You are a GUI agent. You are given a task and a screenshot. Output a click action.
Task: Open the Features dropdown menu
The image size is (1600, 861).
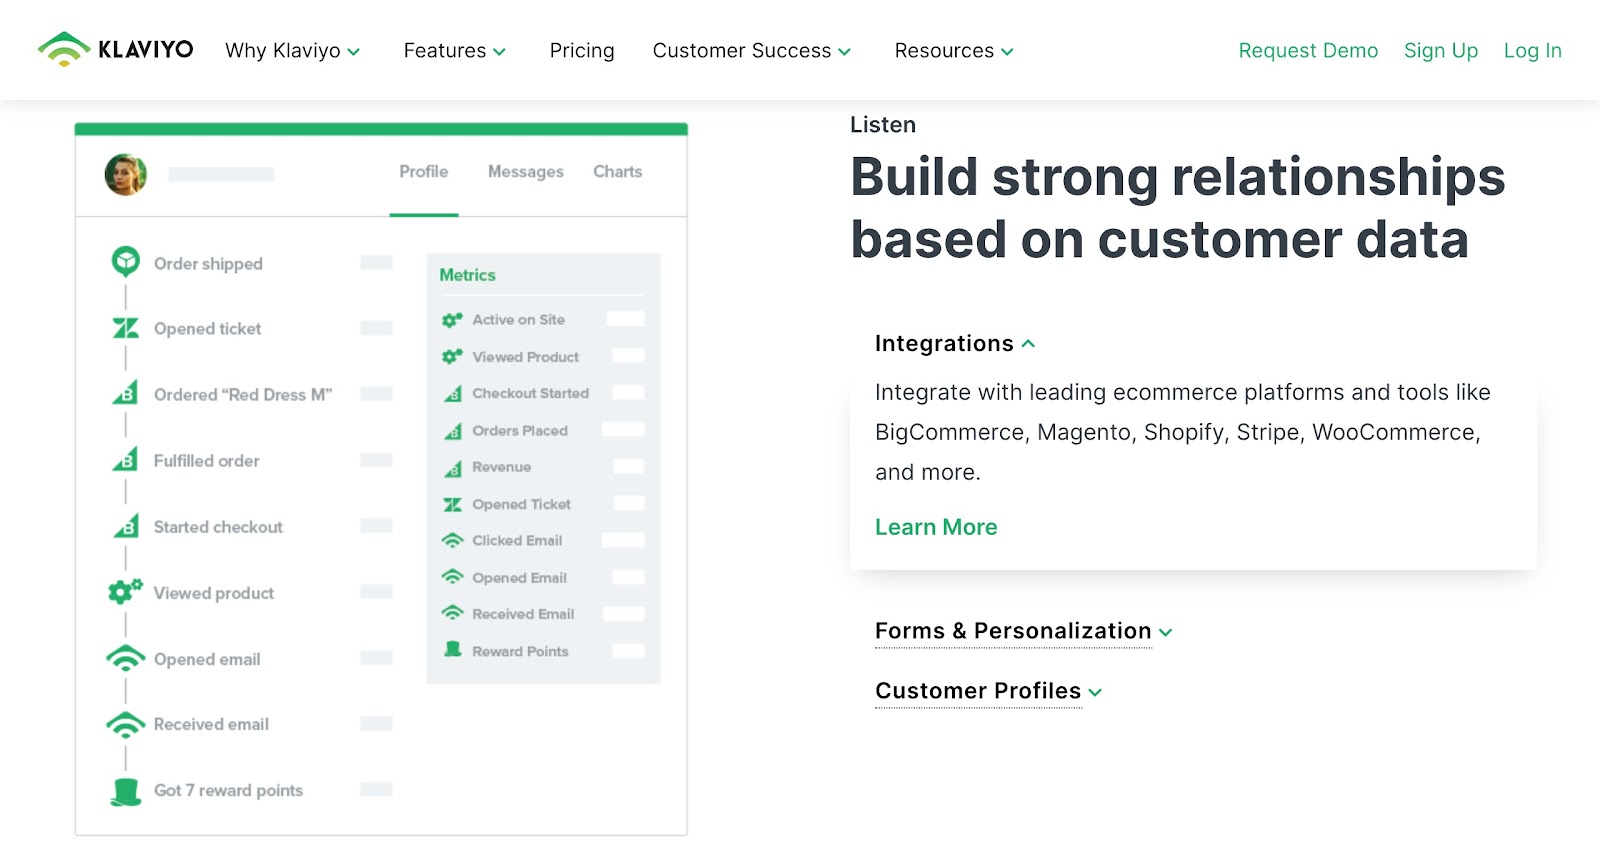(455, 50)
